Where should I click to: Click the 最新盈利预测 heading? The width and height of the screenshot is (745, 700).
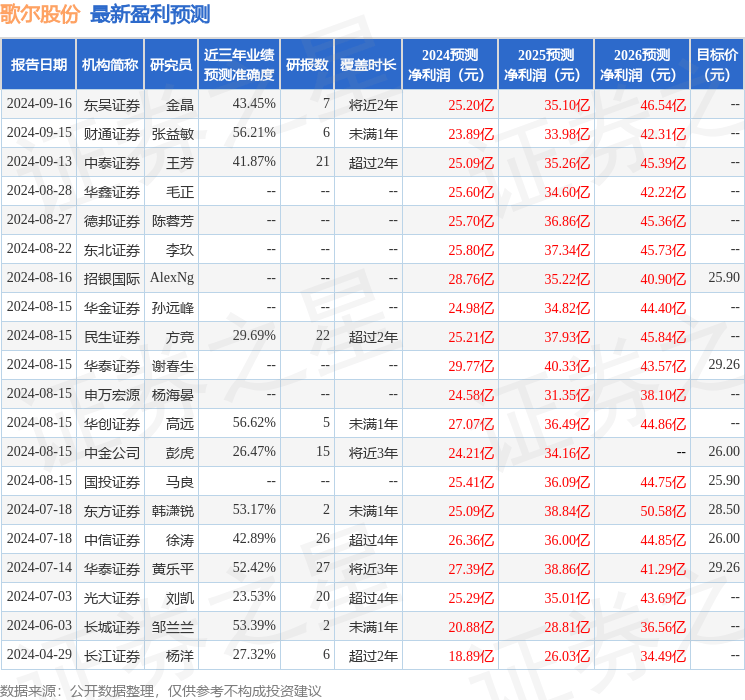click(150, 14)
